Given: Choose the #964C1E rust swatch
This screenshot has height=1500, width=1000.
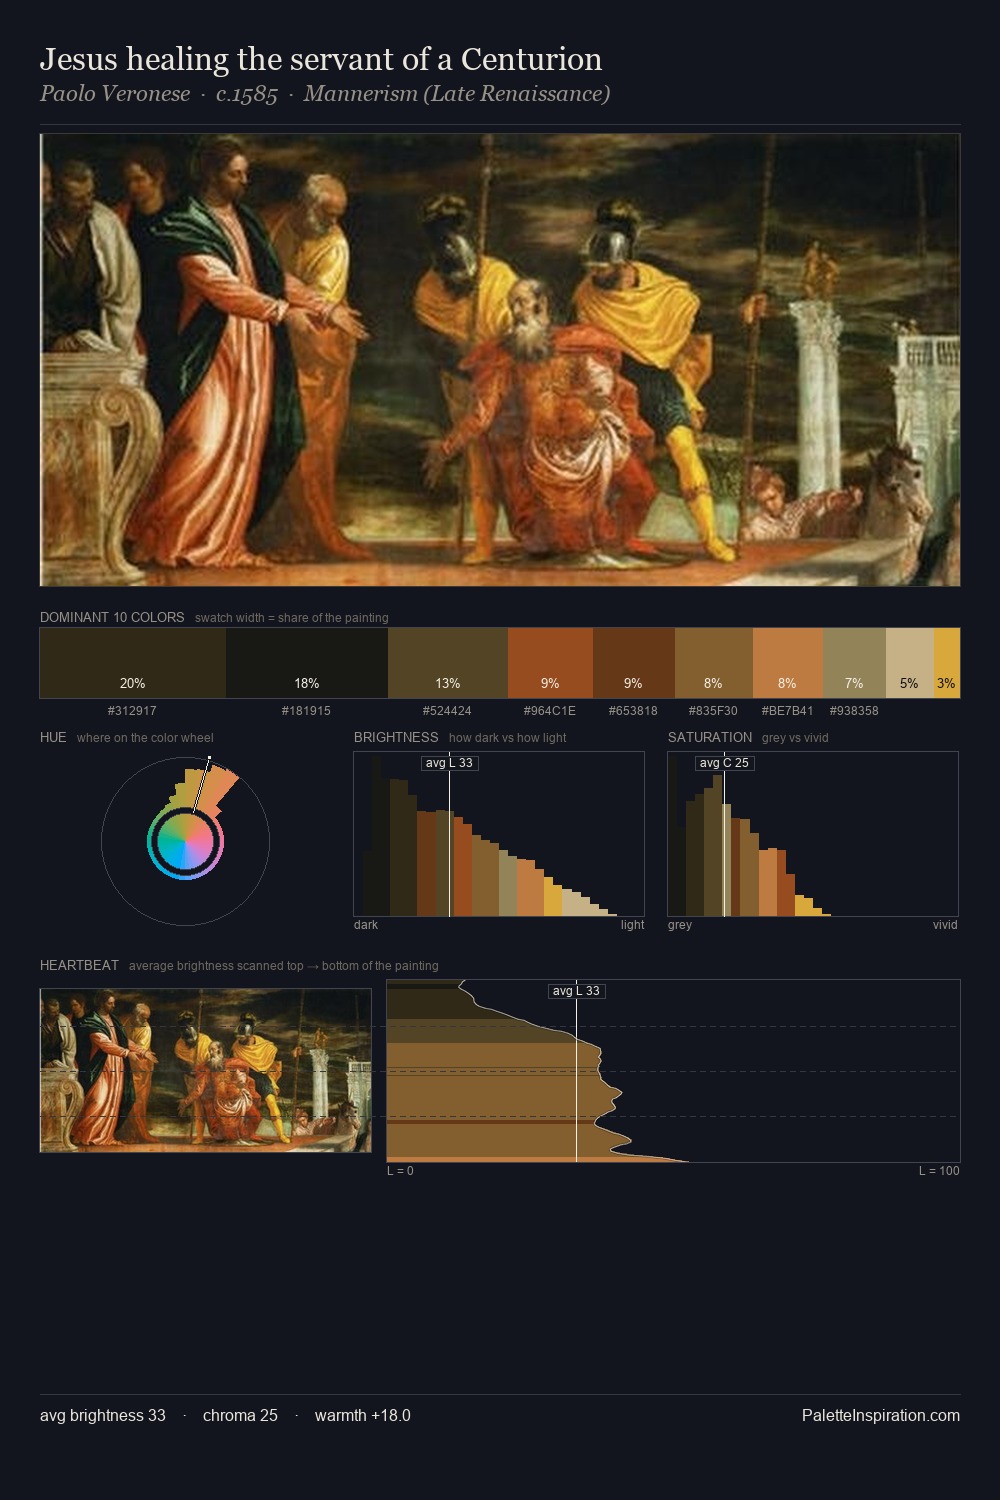Looking at the screenshot, I should click(x=550, y=663).
